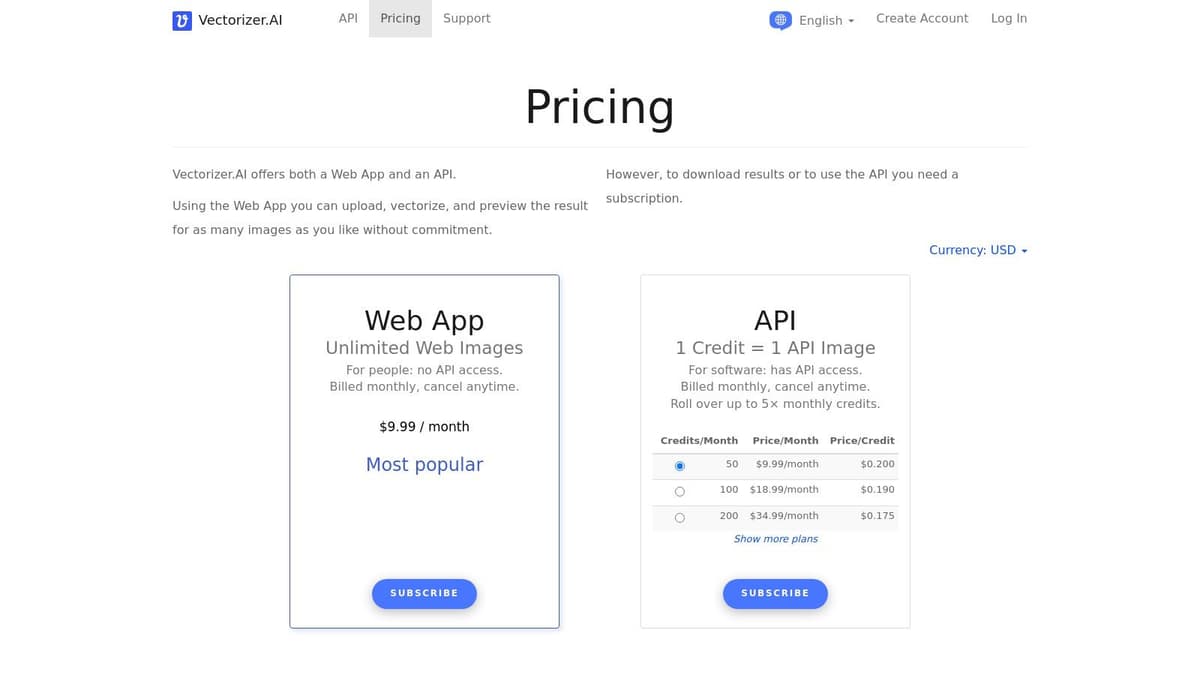Click the Web App plan card

pos(424,520)
